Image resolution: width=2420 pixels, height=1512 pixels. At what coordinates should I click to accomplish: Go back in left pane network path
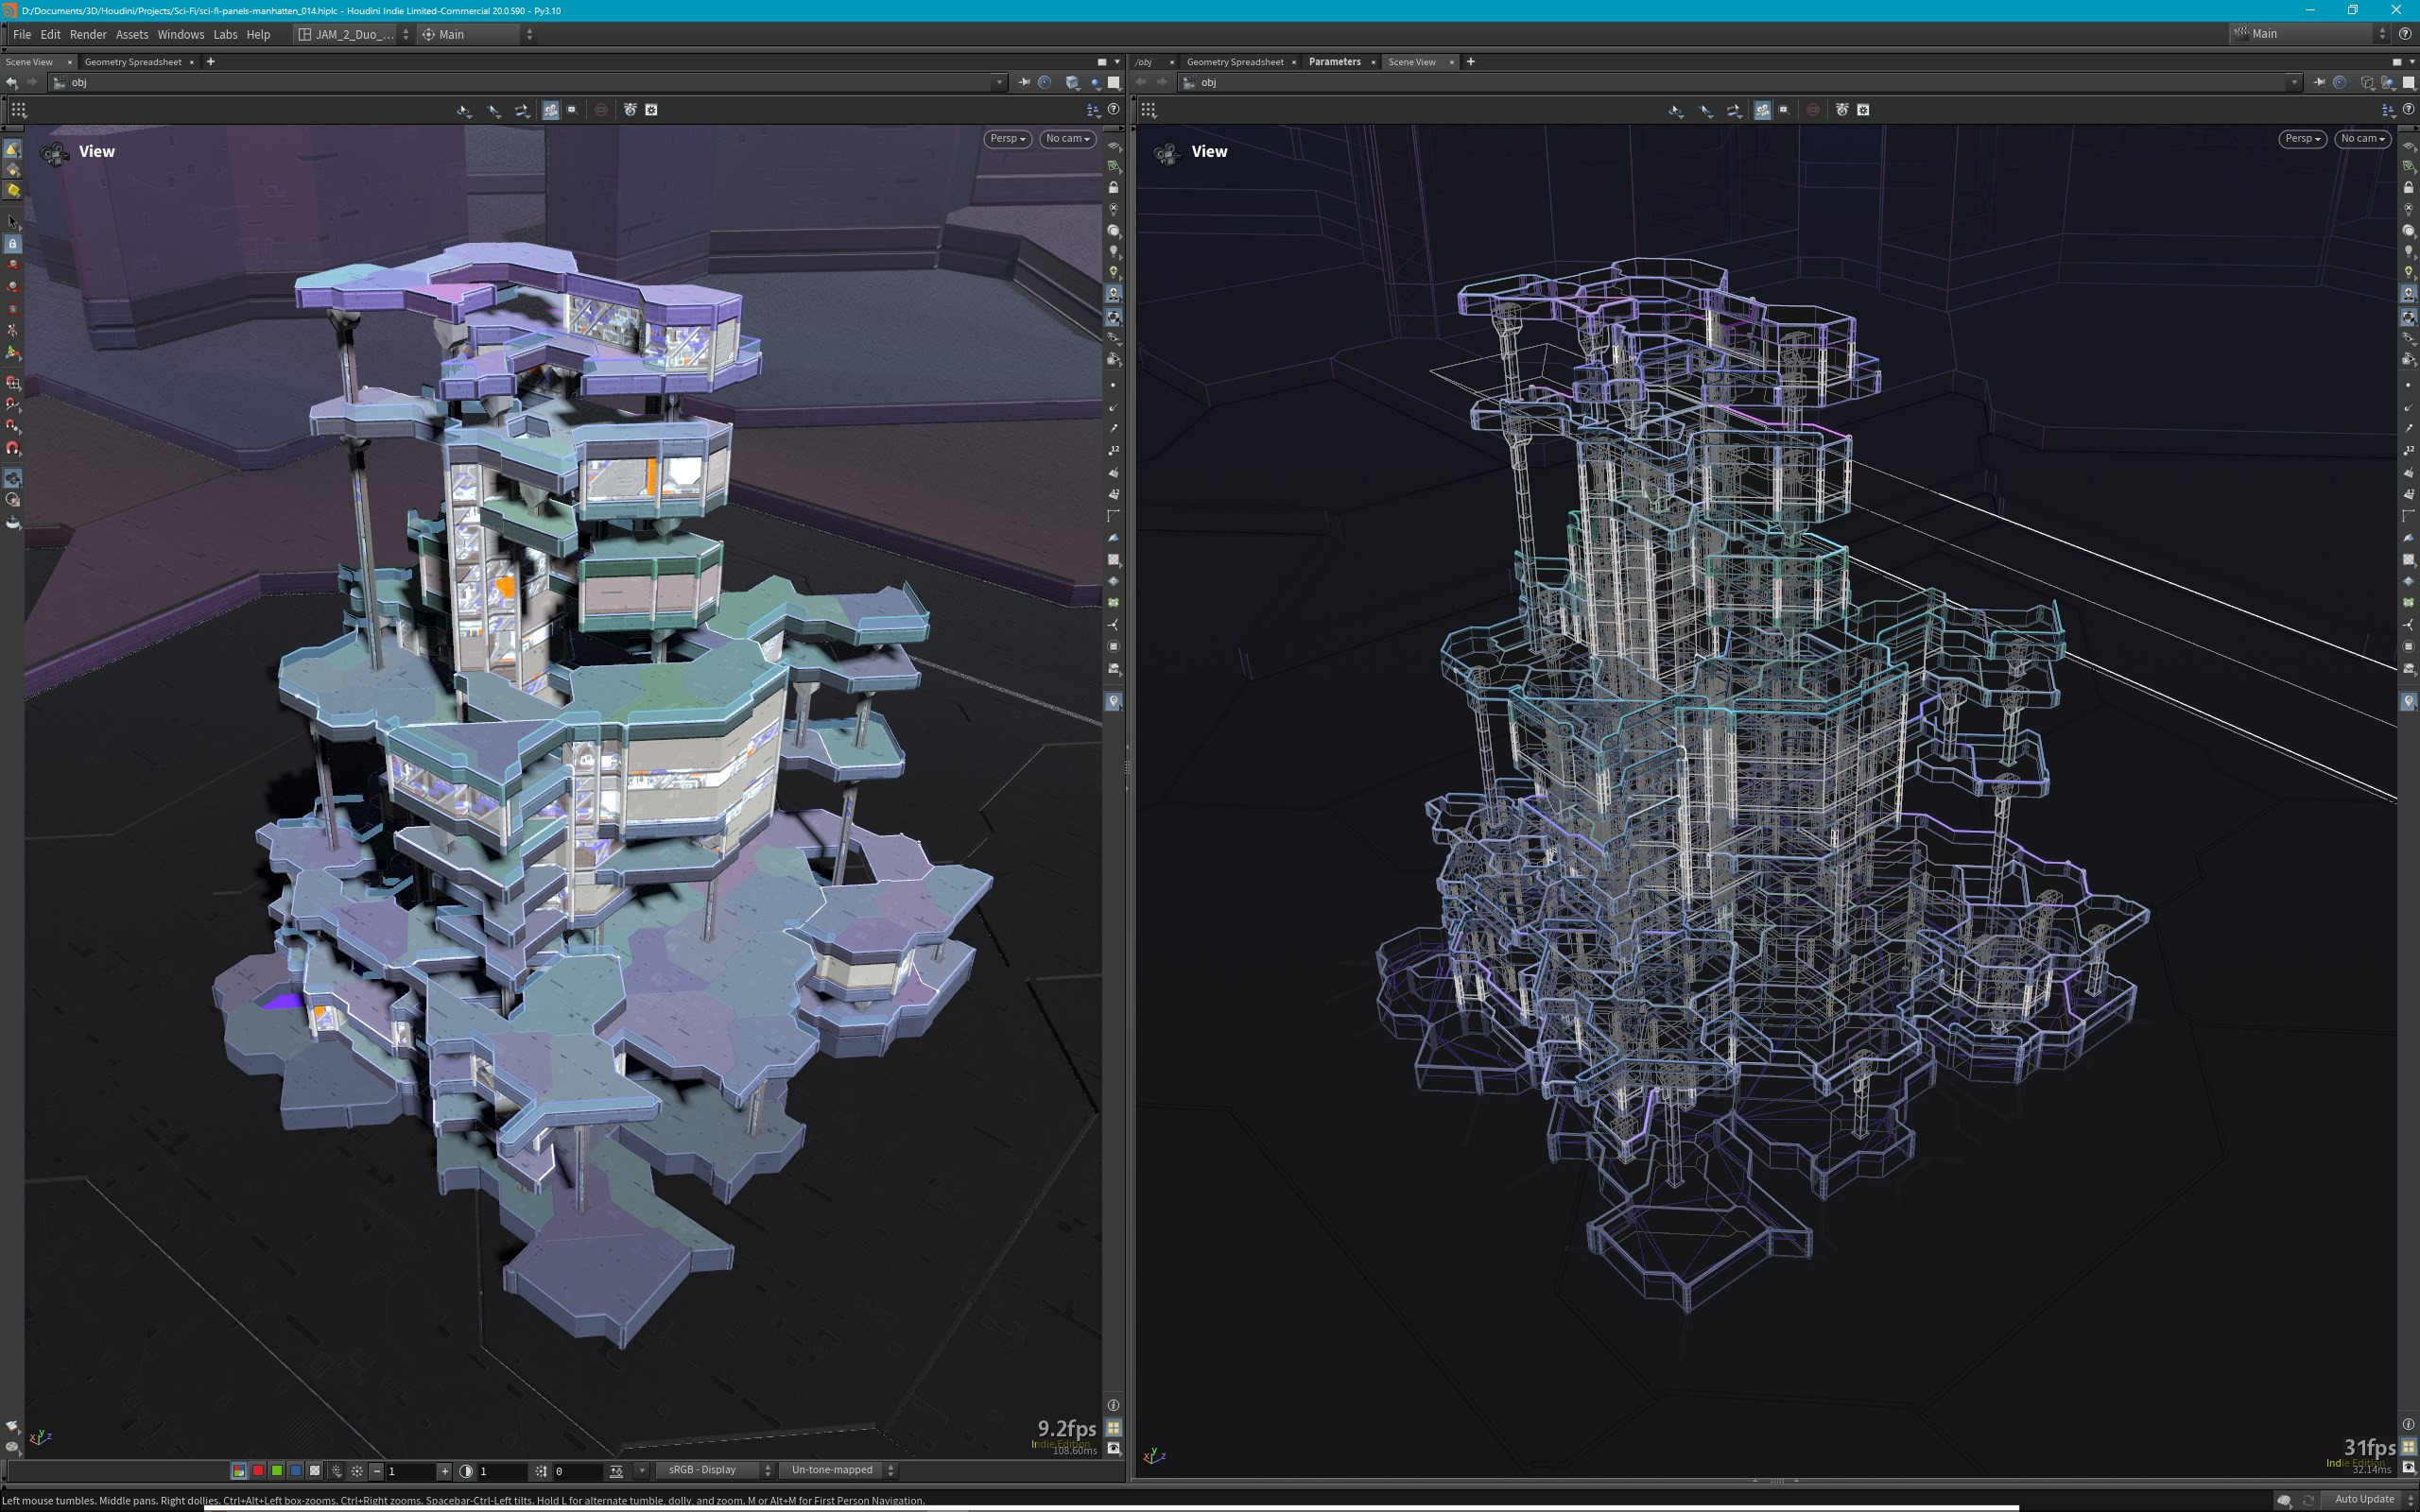pyautogui.click(x=11, y=83)
